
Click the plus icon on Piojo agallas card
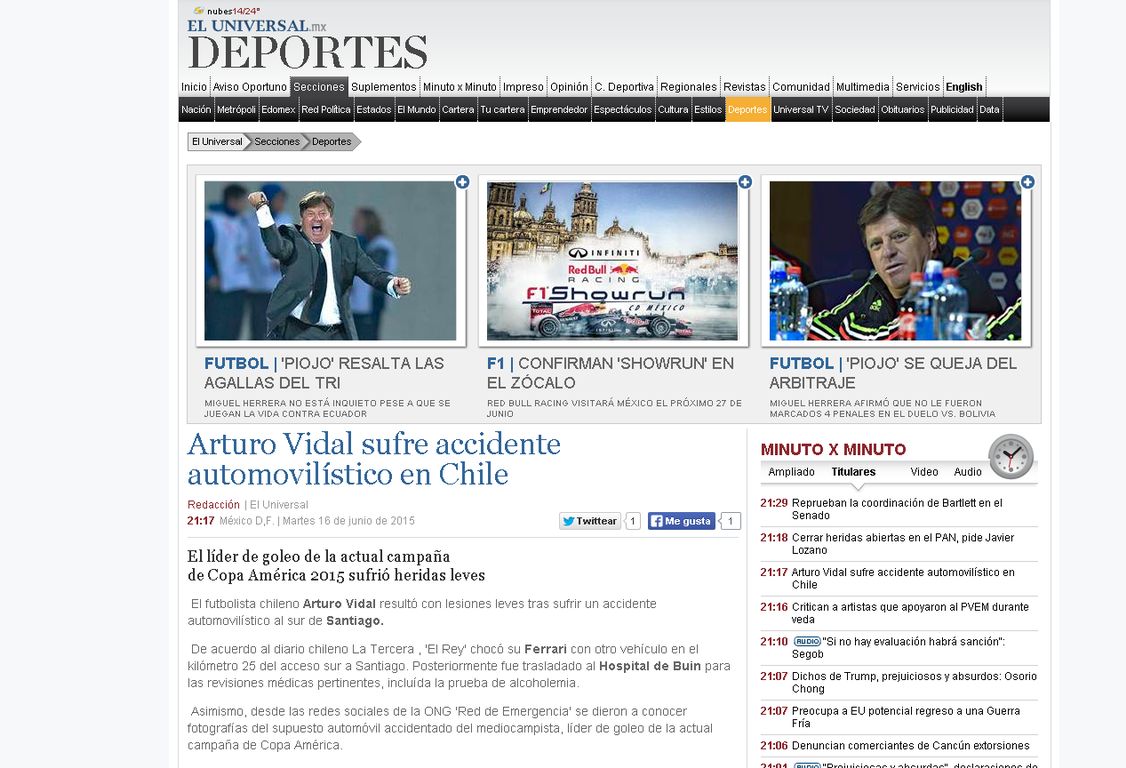pyautogui.click(x=462, y=182)
